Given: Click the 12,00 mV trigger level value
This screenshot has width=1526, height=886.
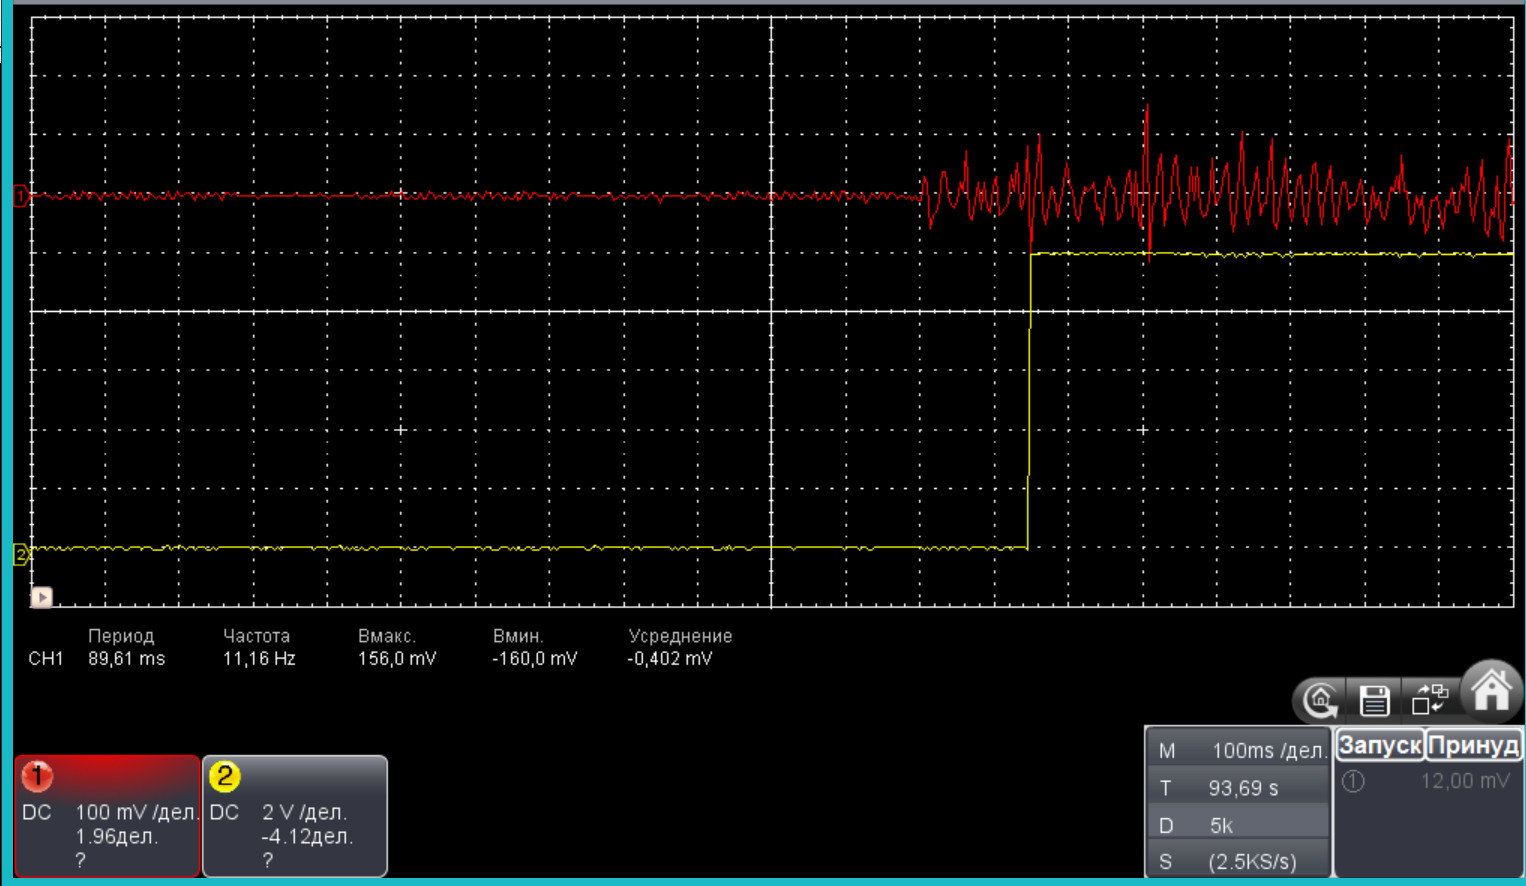Looking at the screenshot, I should 1464,781.
